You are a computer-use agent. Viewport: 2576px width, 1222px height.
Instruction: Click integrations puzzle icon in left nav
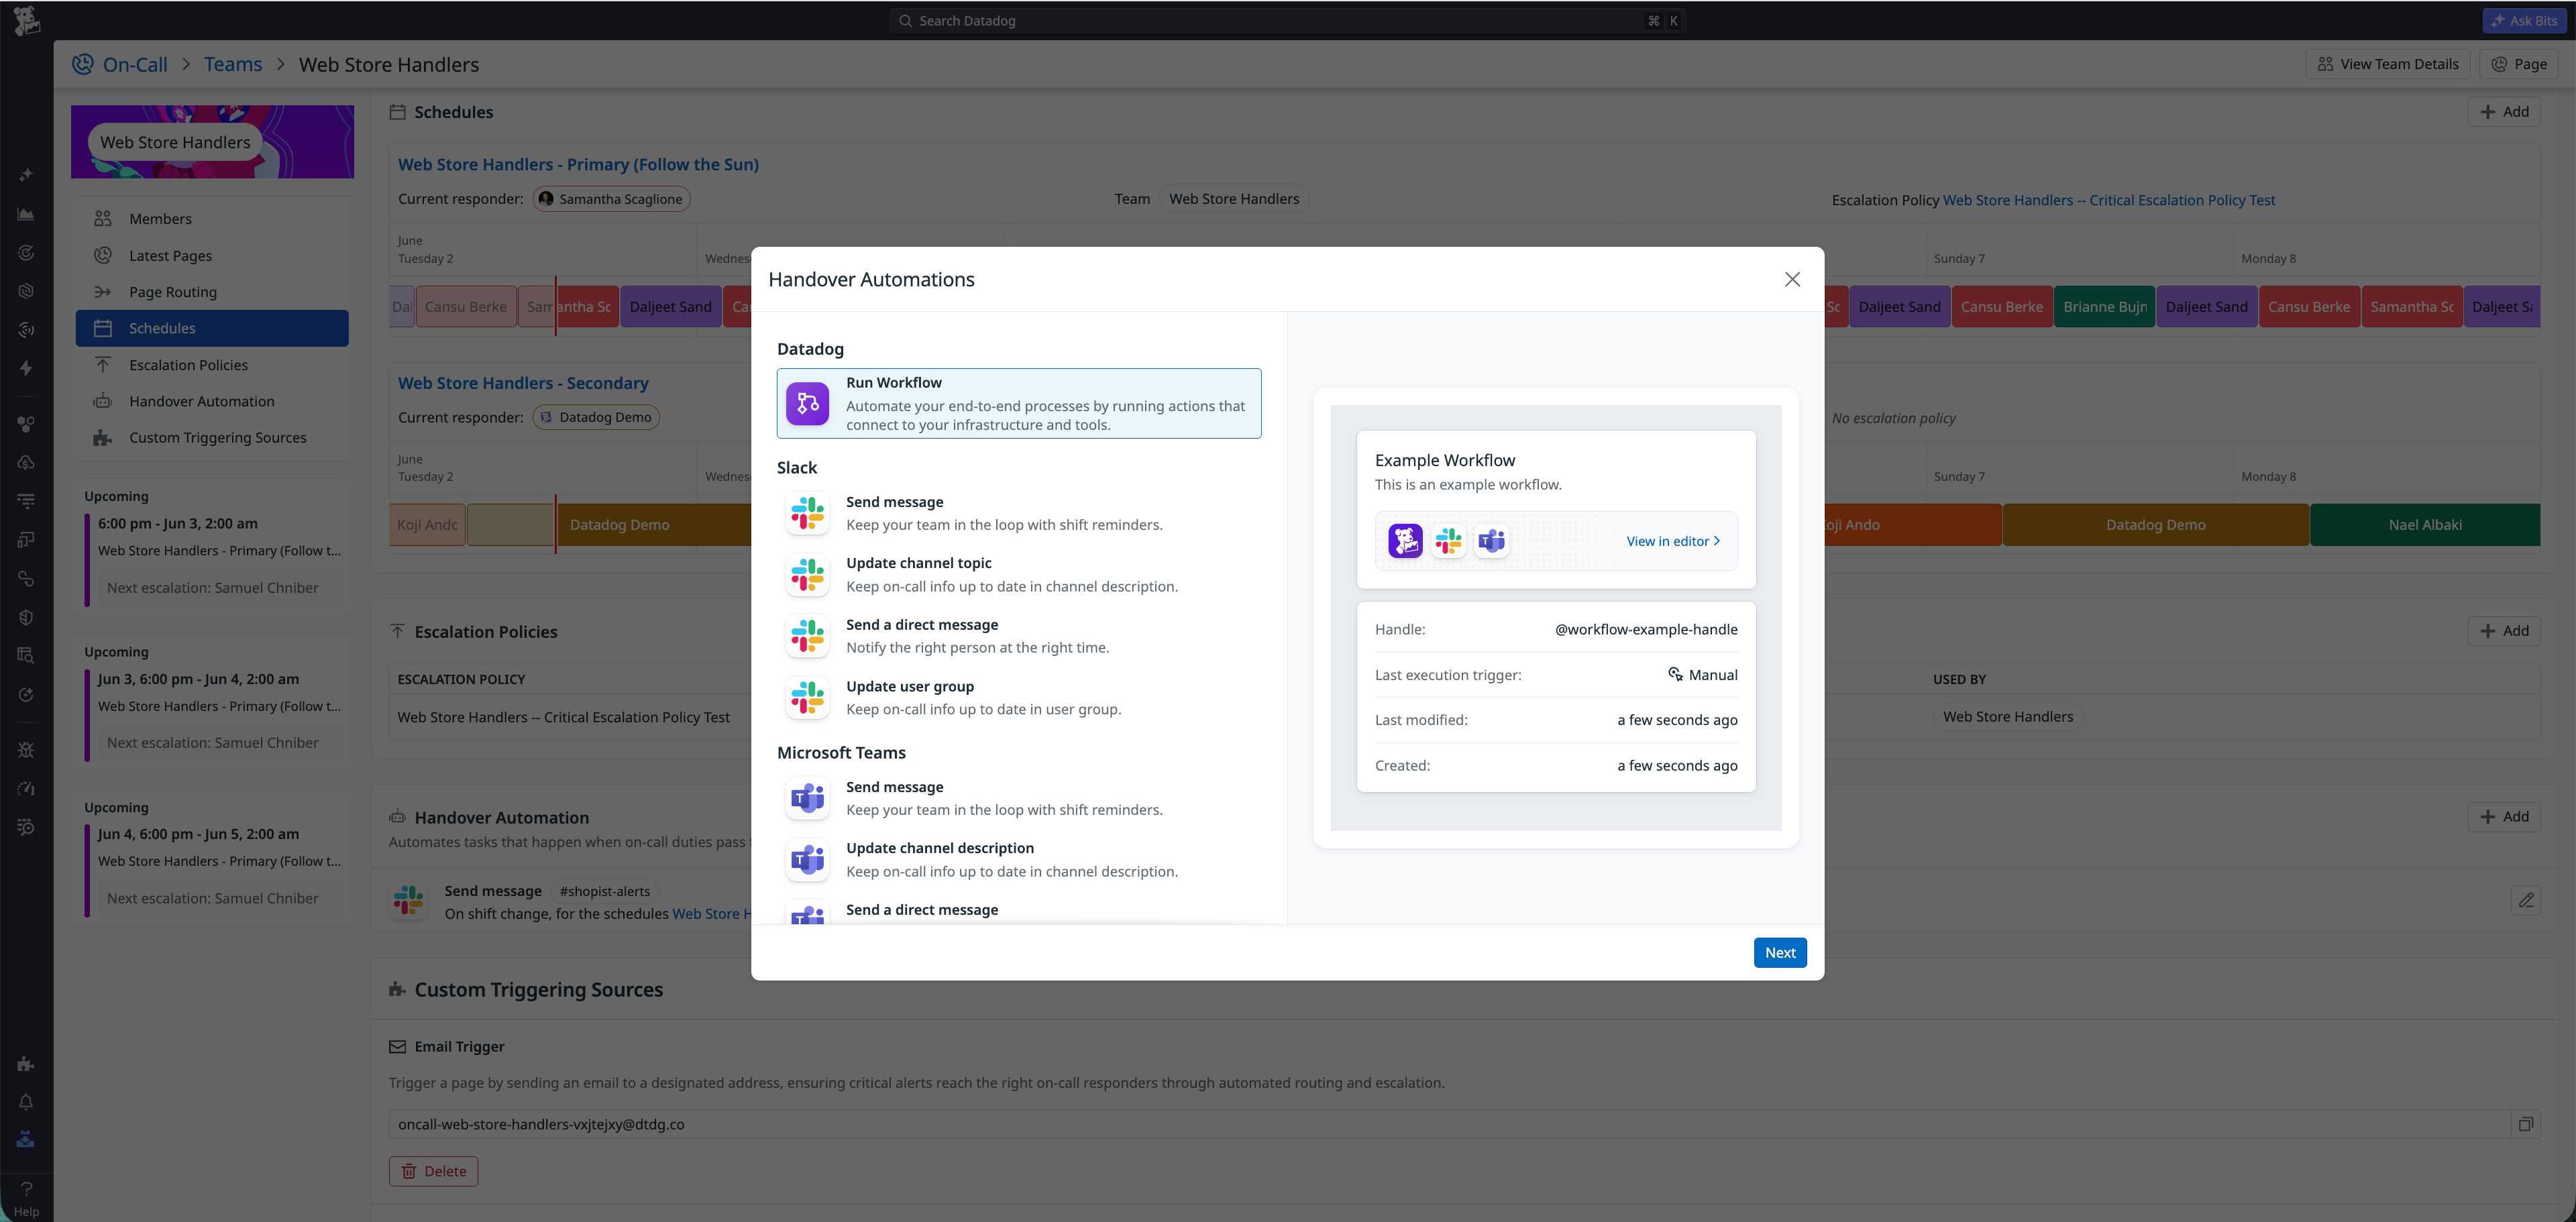26,1064
